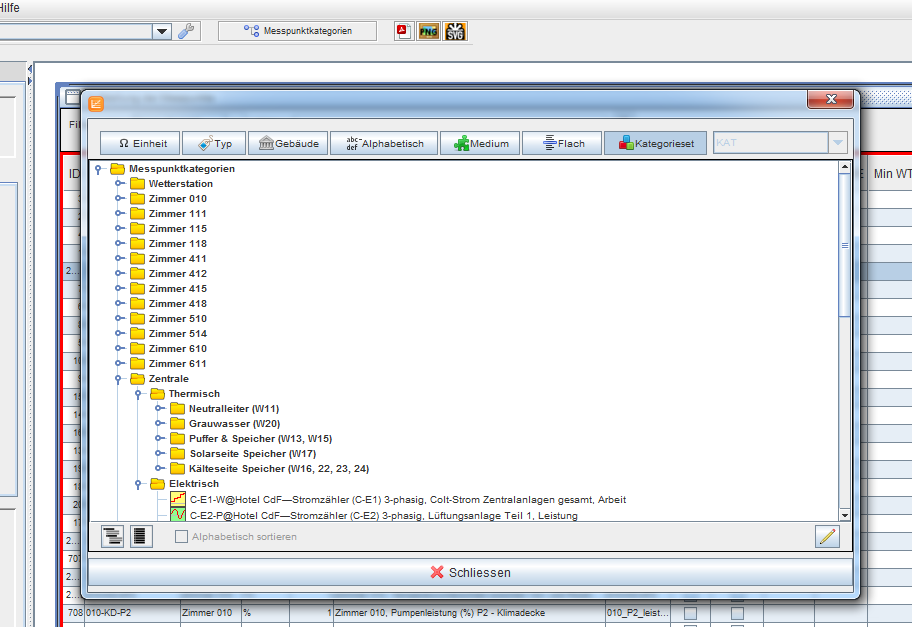The height and width of the screenshot is (627, 912).
Task: Open the KAT dropdown
Action: coord(838,142)
